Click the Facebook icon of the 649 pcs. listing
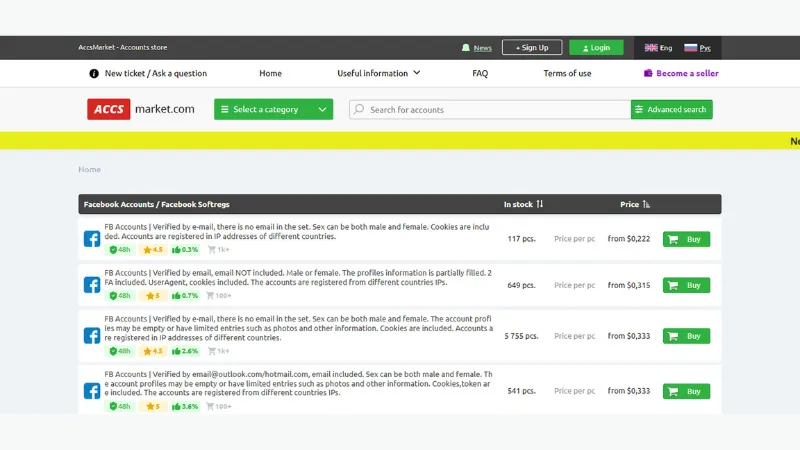 pyautogui.click(x=91, y=285)
